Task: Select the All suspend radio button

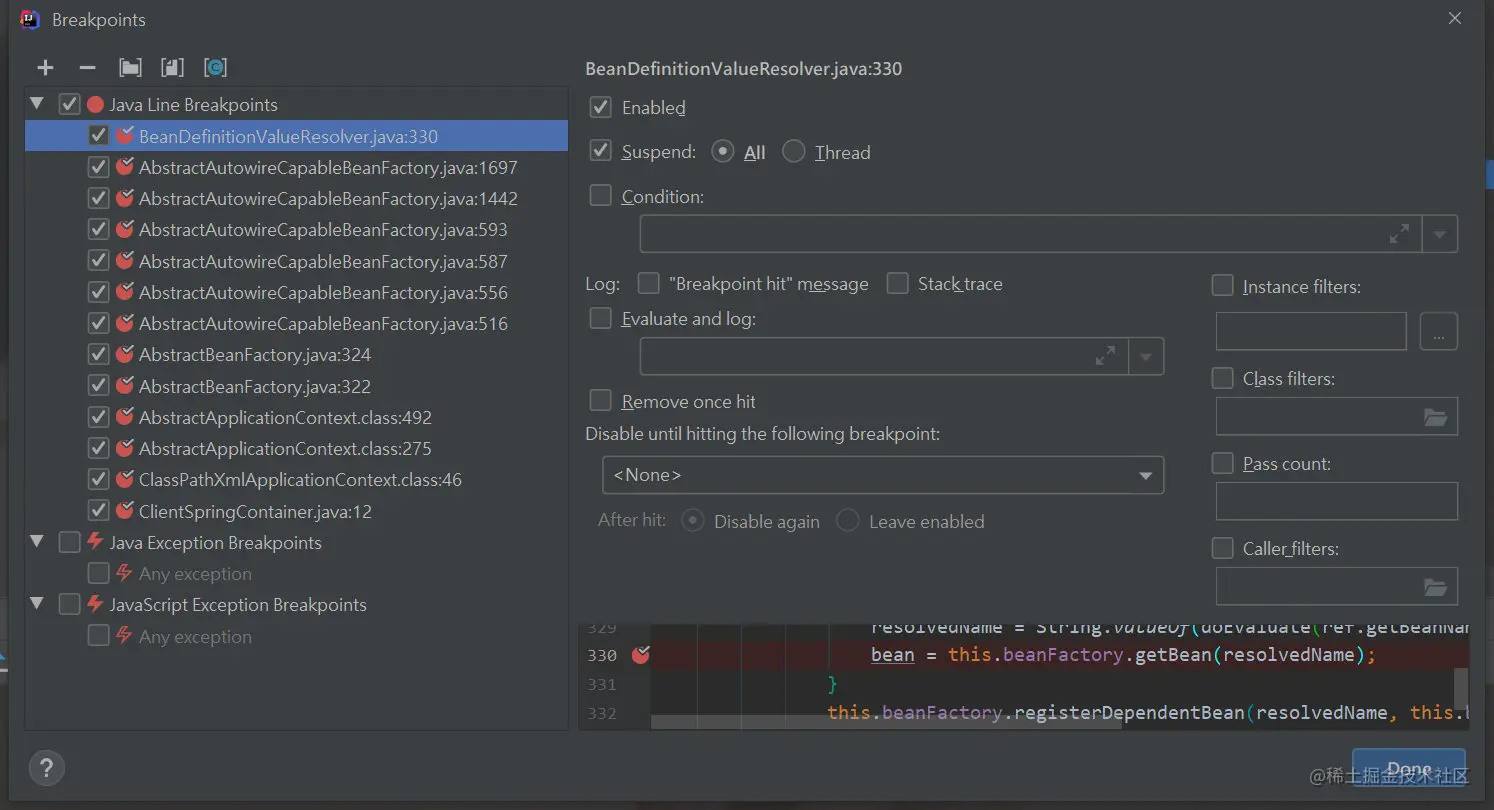Action: click(723, 152)
